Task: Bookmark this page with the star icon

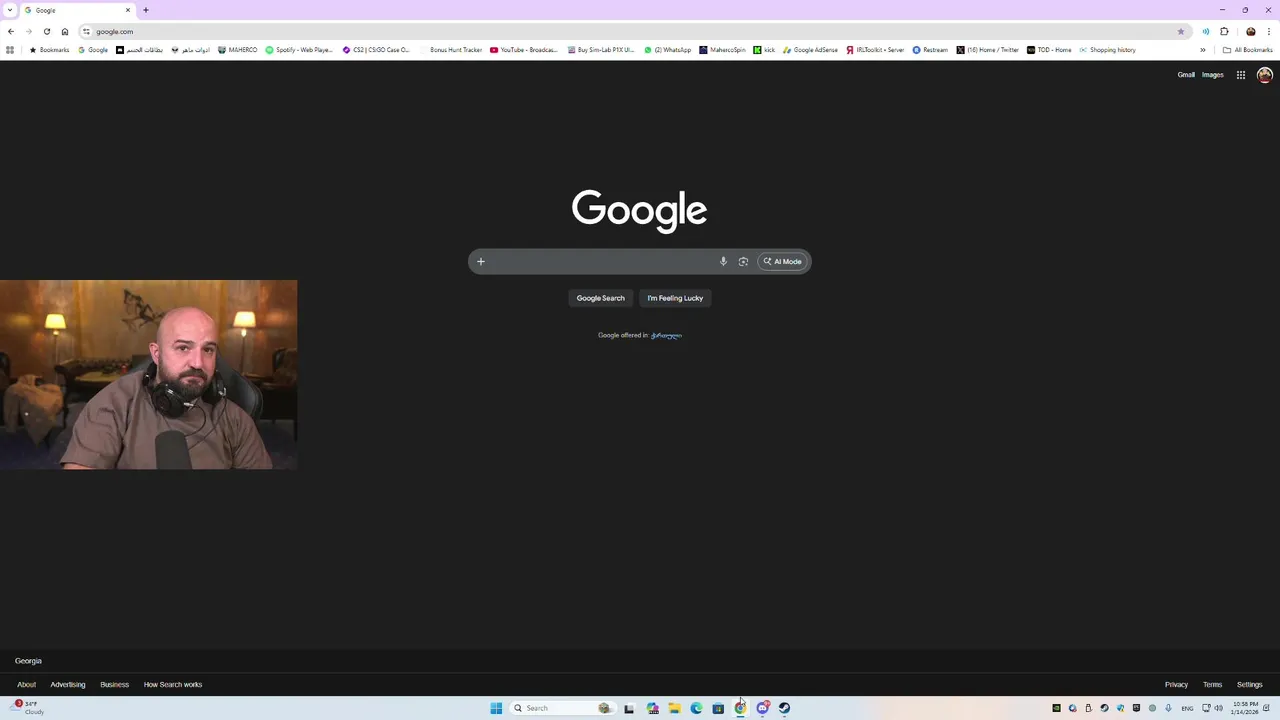Action: coord(1180,31)
